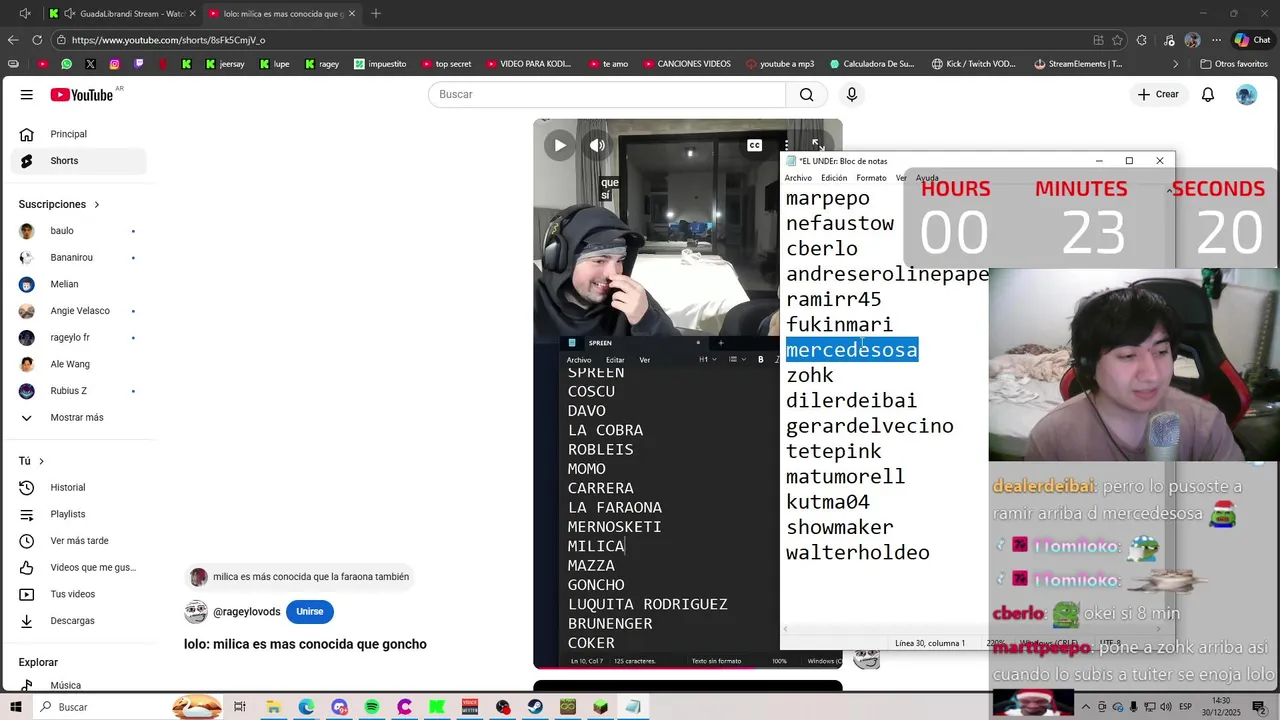Toggle closed captions on the Short

pos(755,145)
